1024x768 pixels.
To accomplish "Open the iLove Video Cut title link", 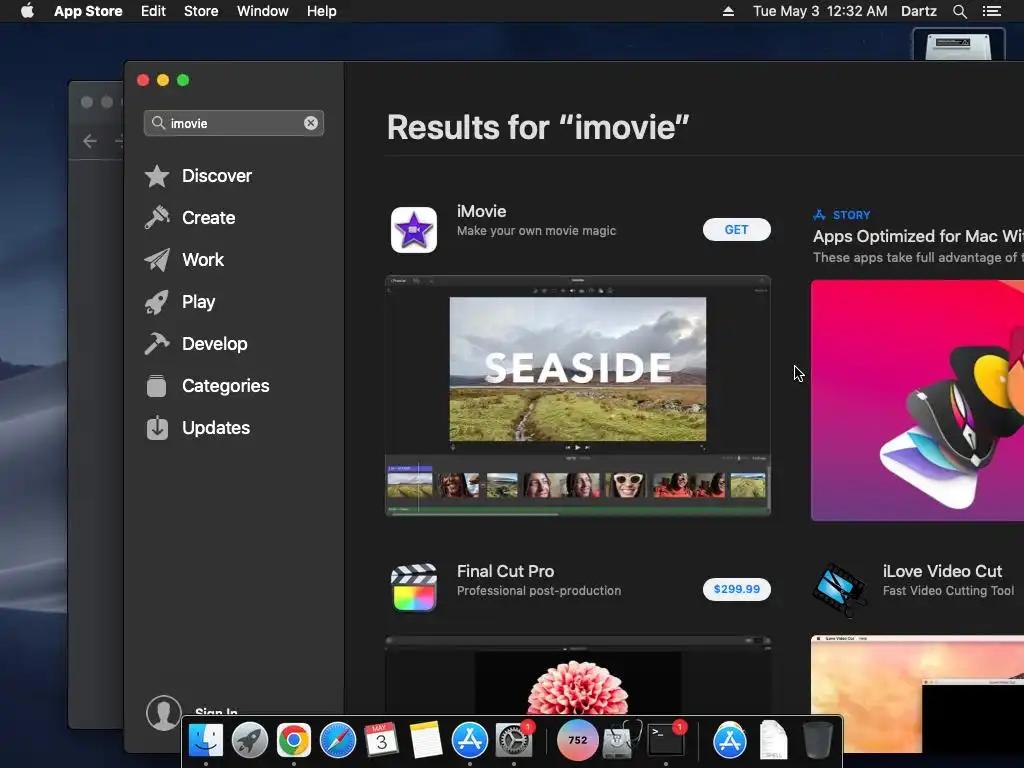I will point(942,571).
